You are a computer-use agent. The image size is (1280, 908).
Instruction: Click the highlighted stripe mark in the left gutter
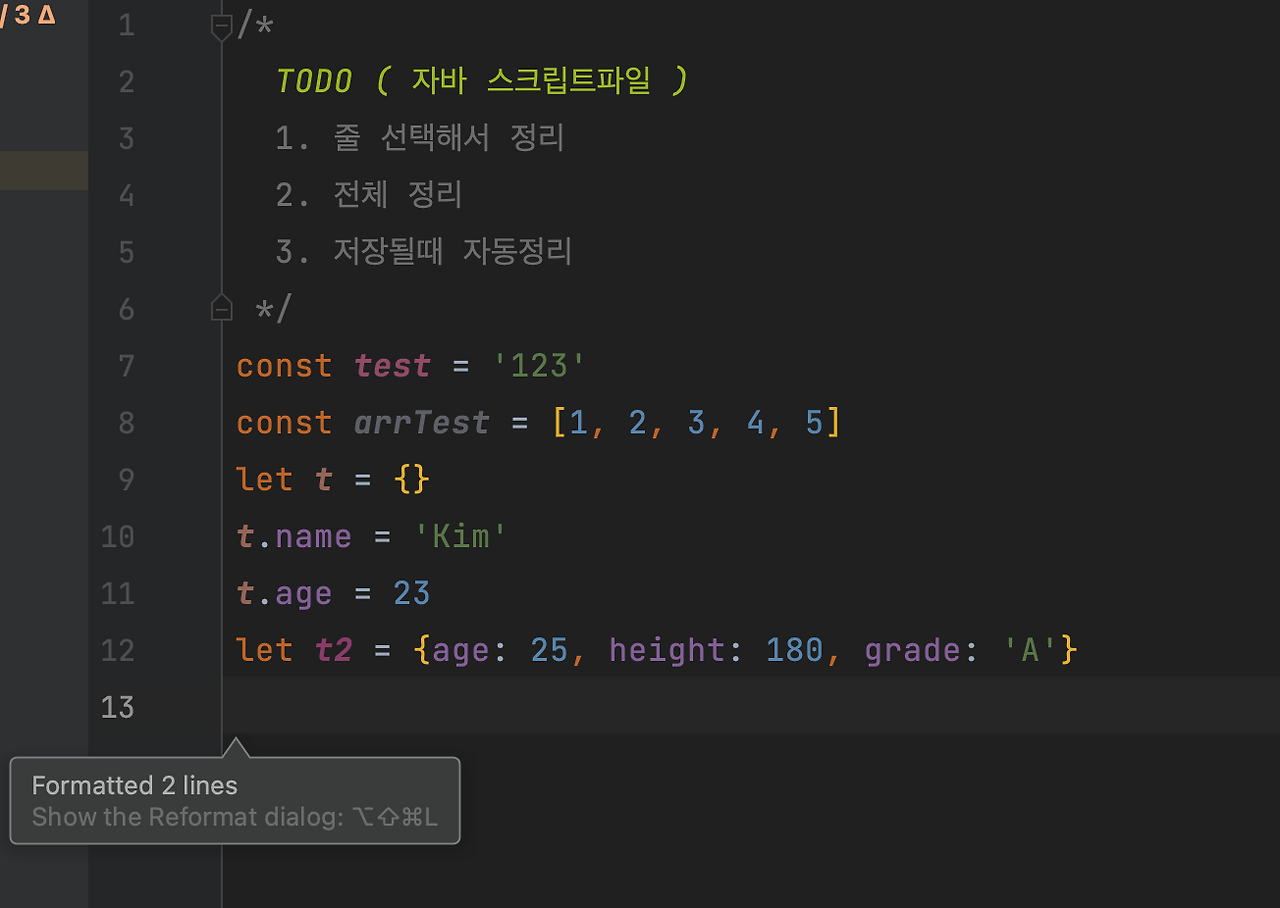[44, 170]
